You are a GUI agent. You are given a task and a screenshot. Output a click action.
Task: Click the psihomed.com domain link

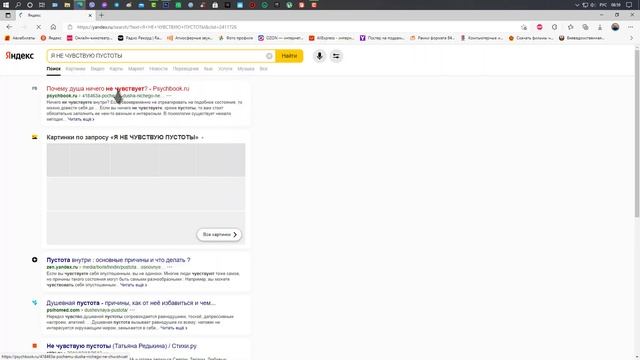coord(63,310)
